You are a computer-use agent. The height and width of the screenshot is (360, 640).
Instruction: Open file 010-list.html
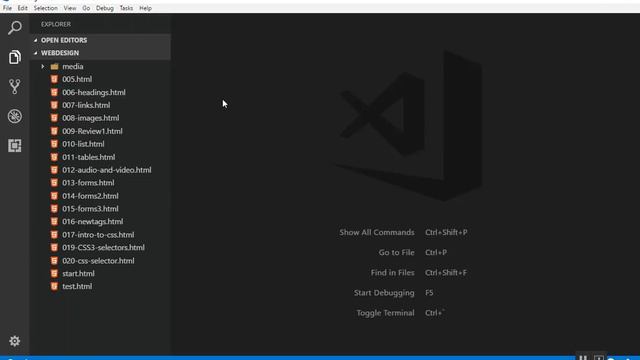83,144
